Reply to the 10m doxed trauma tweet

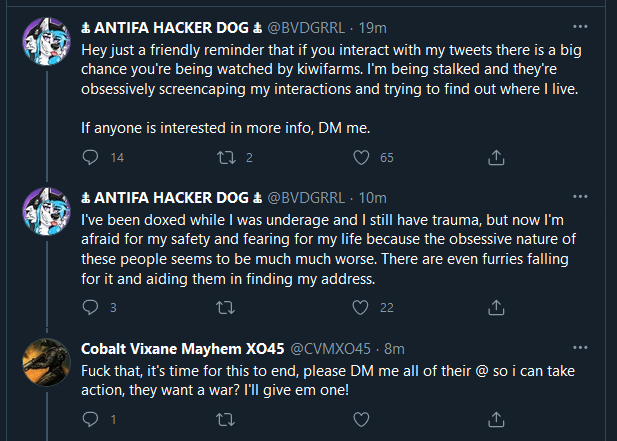coord(90,307)
